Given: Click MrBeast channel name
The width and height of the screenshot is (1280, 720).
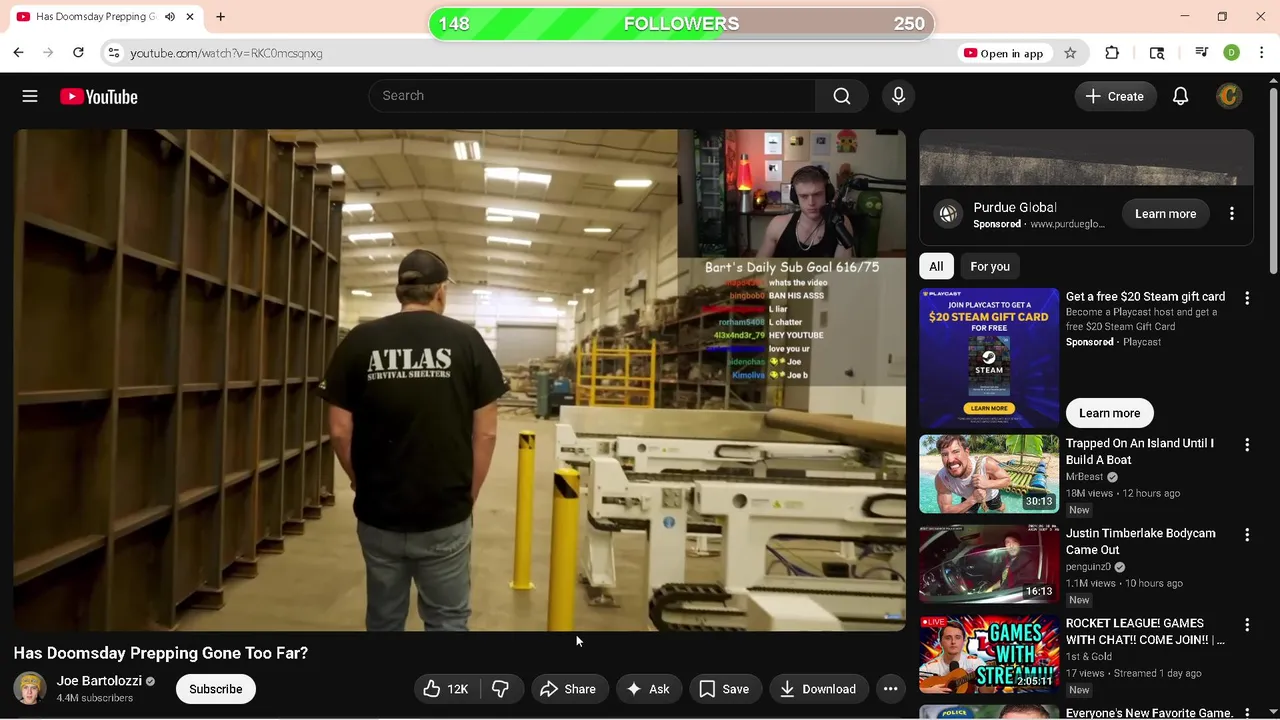Looking at the screenshot, I should pyautogui.click(x=1084, y=477).
